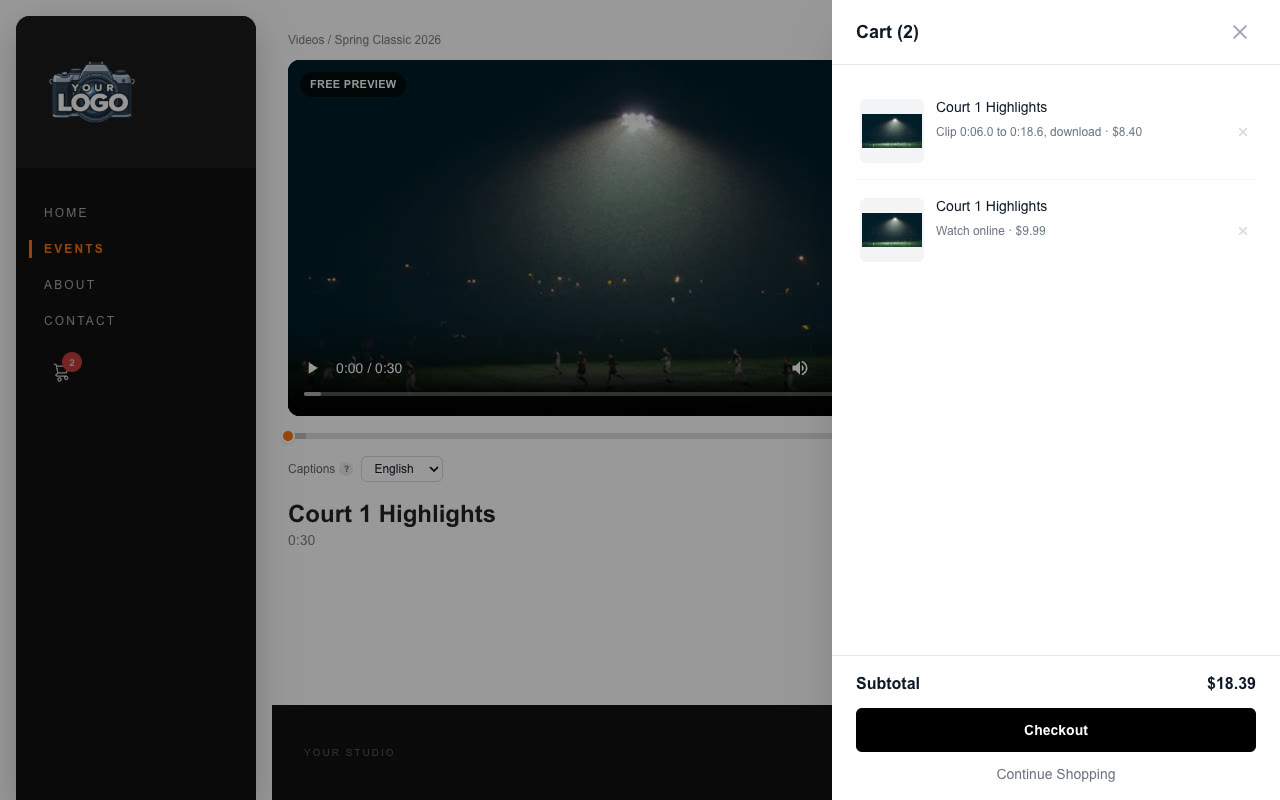The height and width of the screenshot is (800, 1280).
Task: Click the orange clip range handle below the video
Action: (x=288, y=436)
